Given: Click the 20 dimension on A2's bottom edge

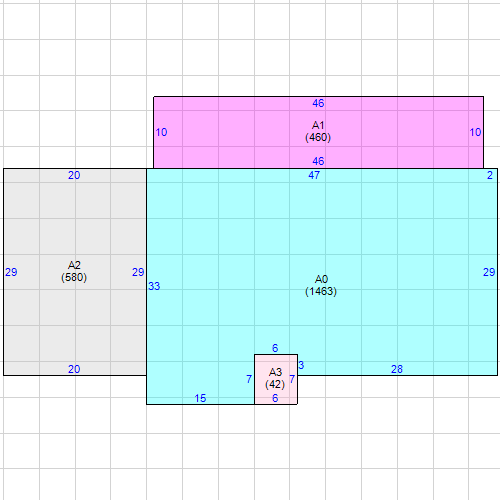Looking at the screenshot, I should pyautogui.click(x=74, y=369).
